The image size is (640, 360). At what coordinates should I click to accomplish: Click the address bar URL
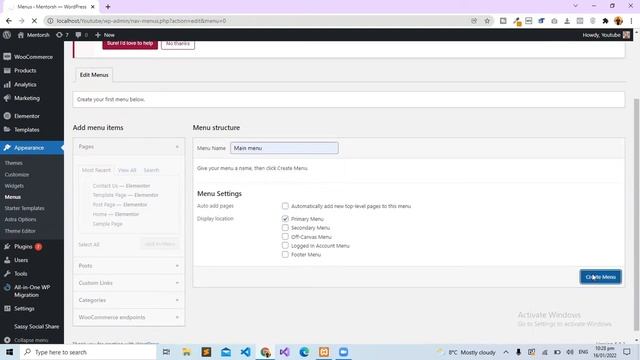coord(141,21)
